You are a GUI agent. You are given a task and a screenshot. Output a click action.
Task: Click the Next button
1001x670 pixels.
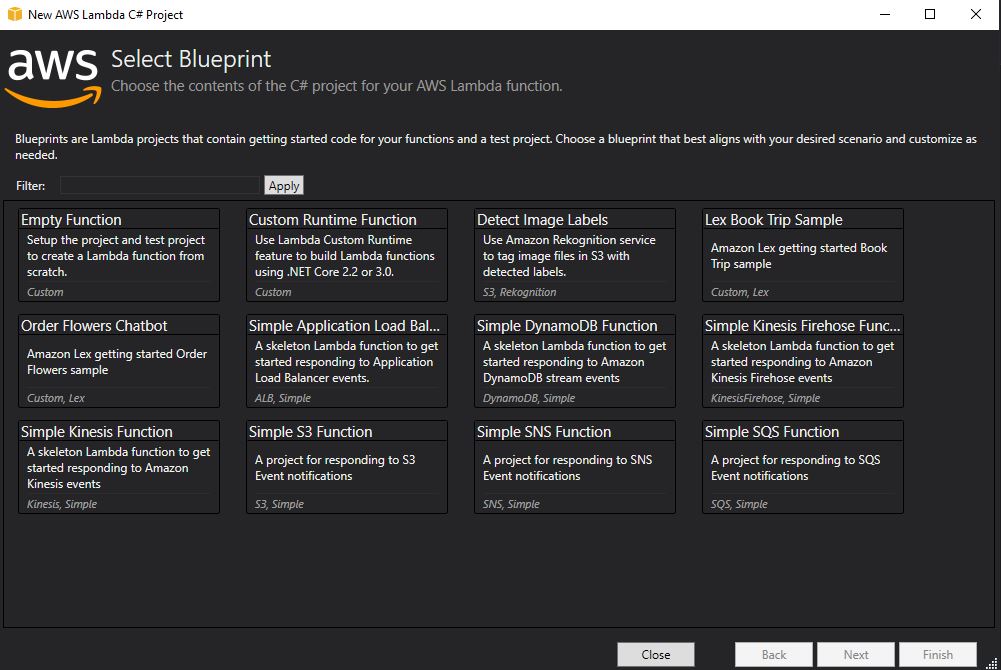[856, 655]
